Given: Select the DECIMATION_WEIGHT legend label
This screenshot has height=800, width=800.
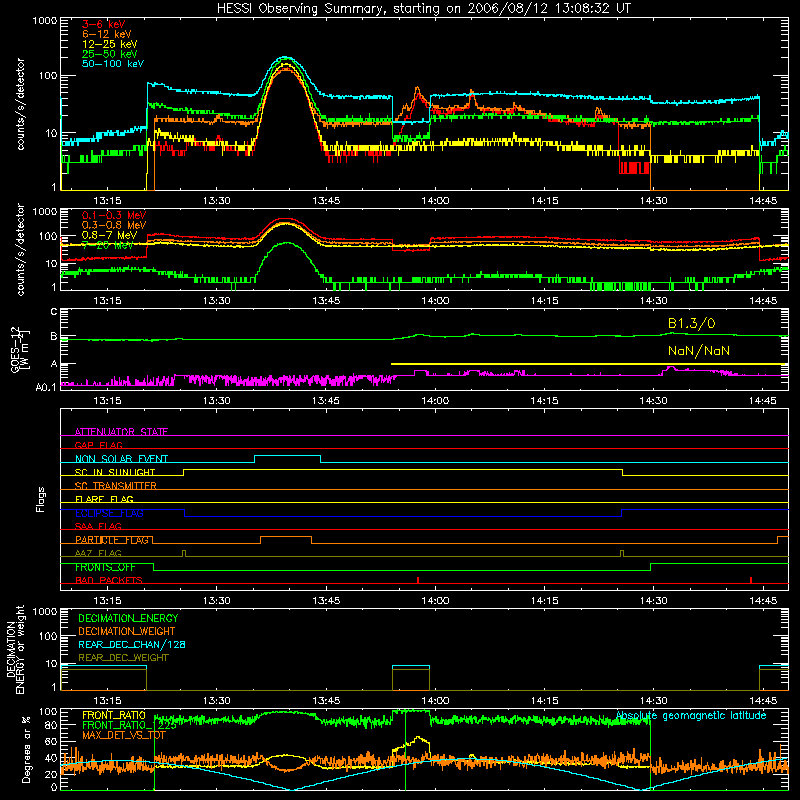Looking at the screenshot, I should pyautogui.click(x=127, y=631).
